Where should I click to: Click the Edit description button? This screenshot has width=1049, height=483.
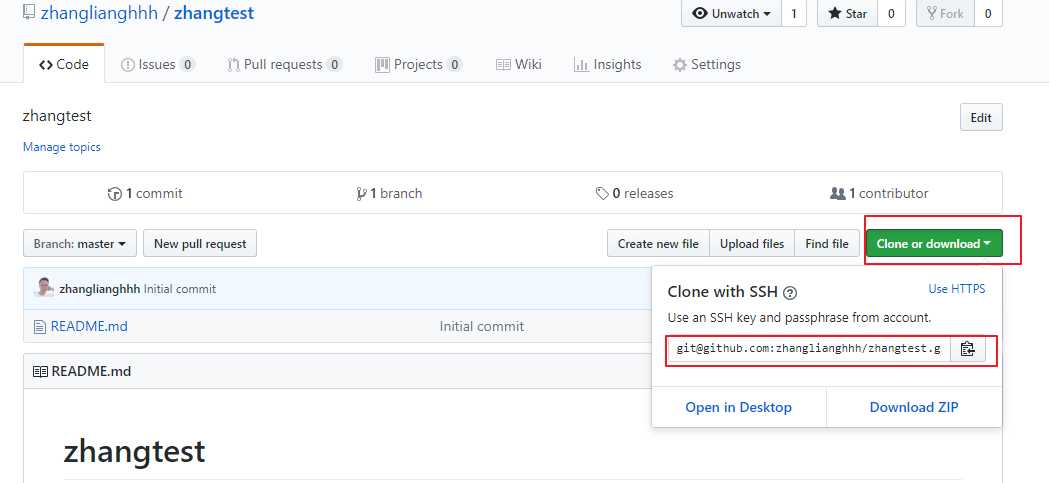[981, 117]
